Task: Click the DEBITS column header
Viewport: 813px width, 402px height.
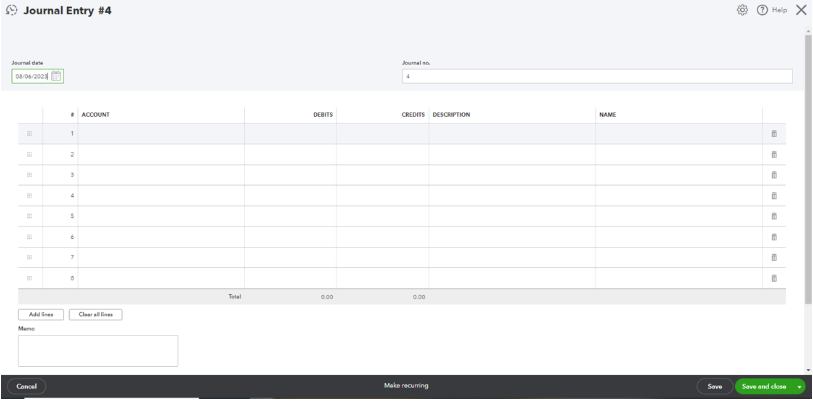Action: (323, 115)
